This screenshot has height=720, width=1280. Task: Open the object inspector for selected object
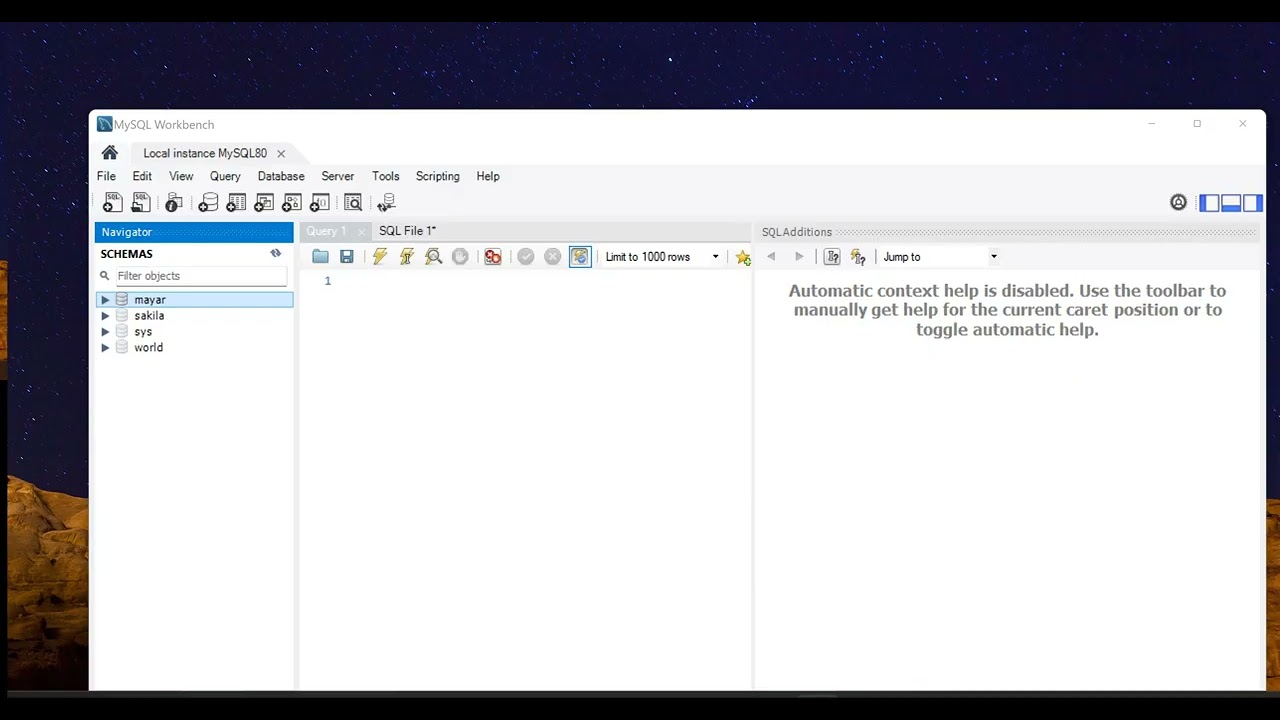(174, 203)
